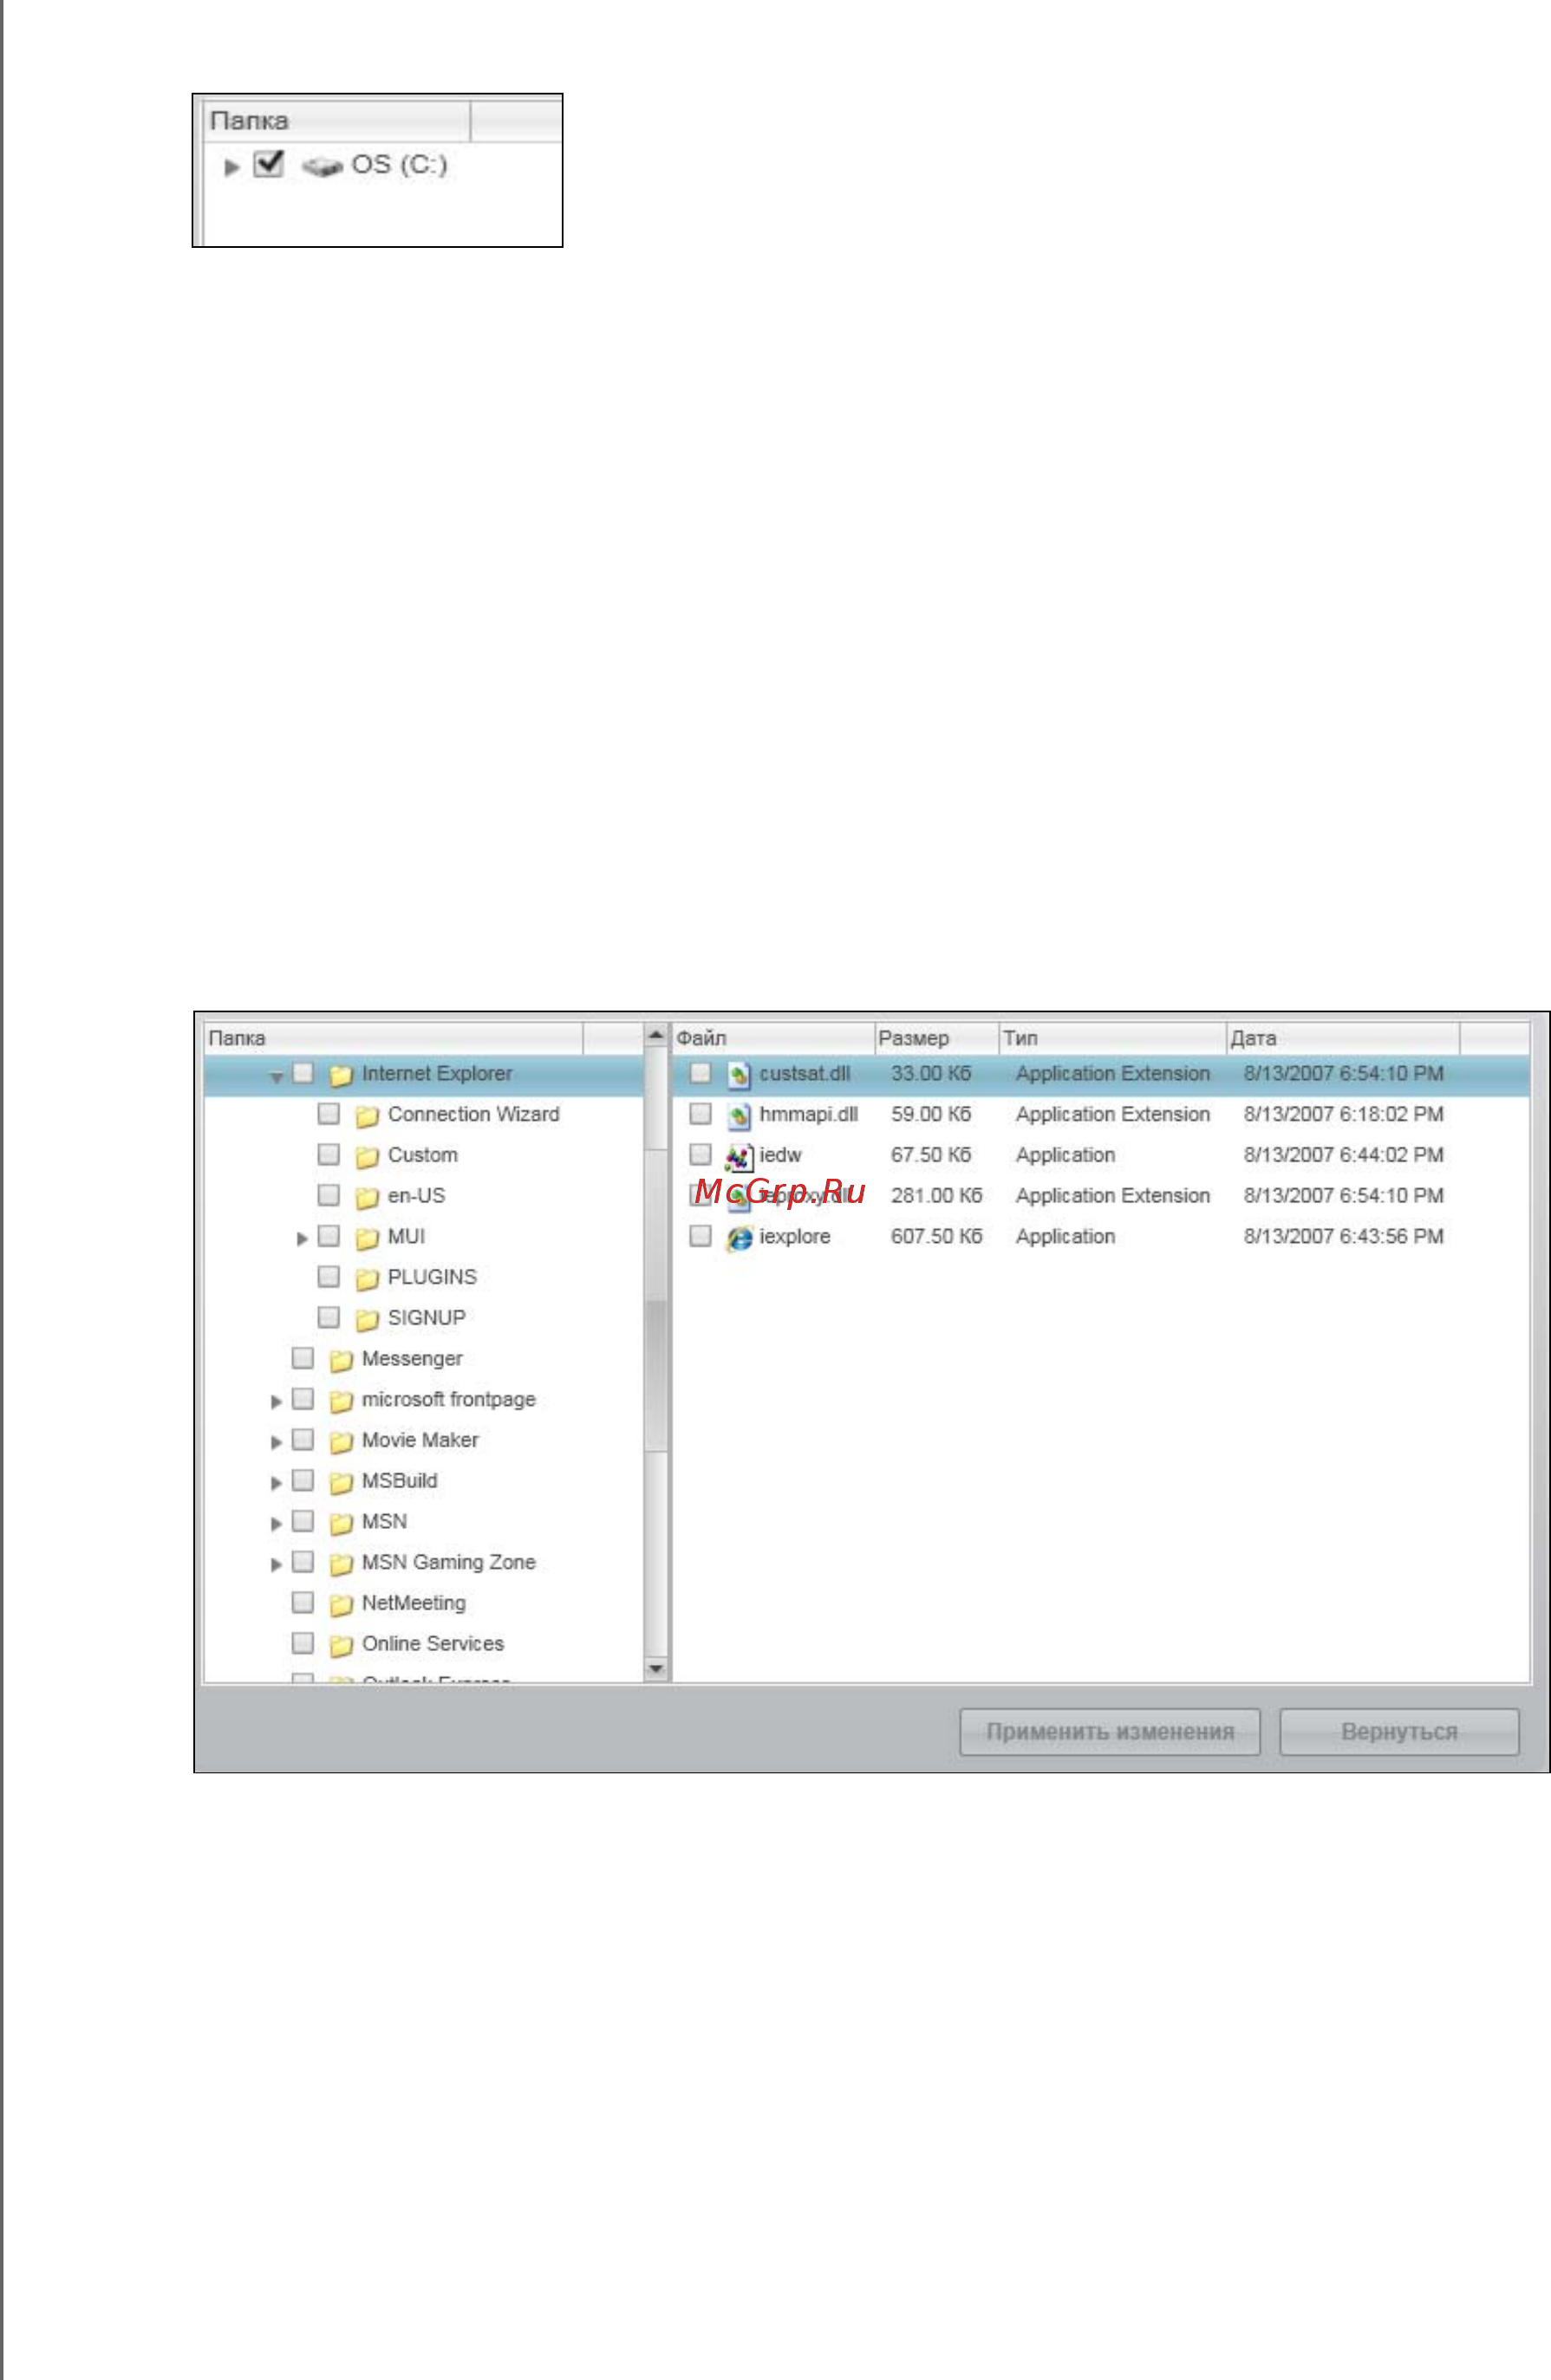Click the date 8/13/2007 6:44:02 PM
This screenshot has width=1551, height=2380.
click(x=1343, y=1155)
